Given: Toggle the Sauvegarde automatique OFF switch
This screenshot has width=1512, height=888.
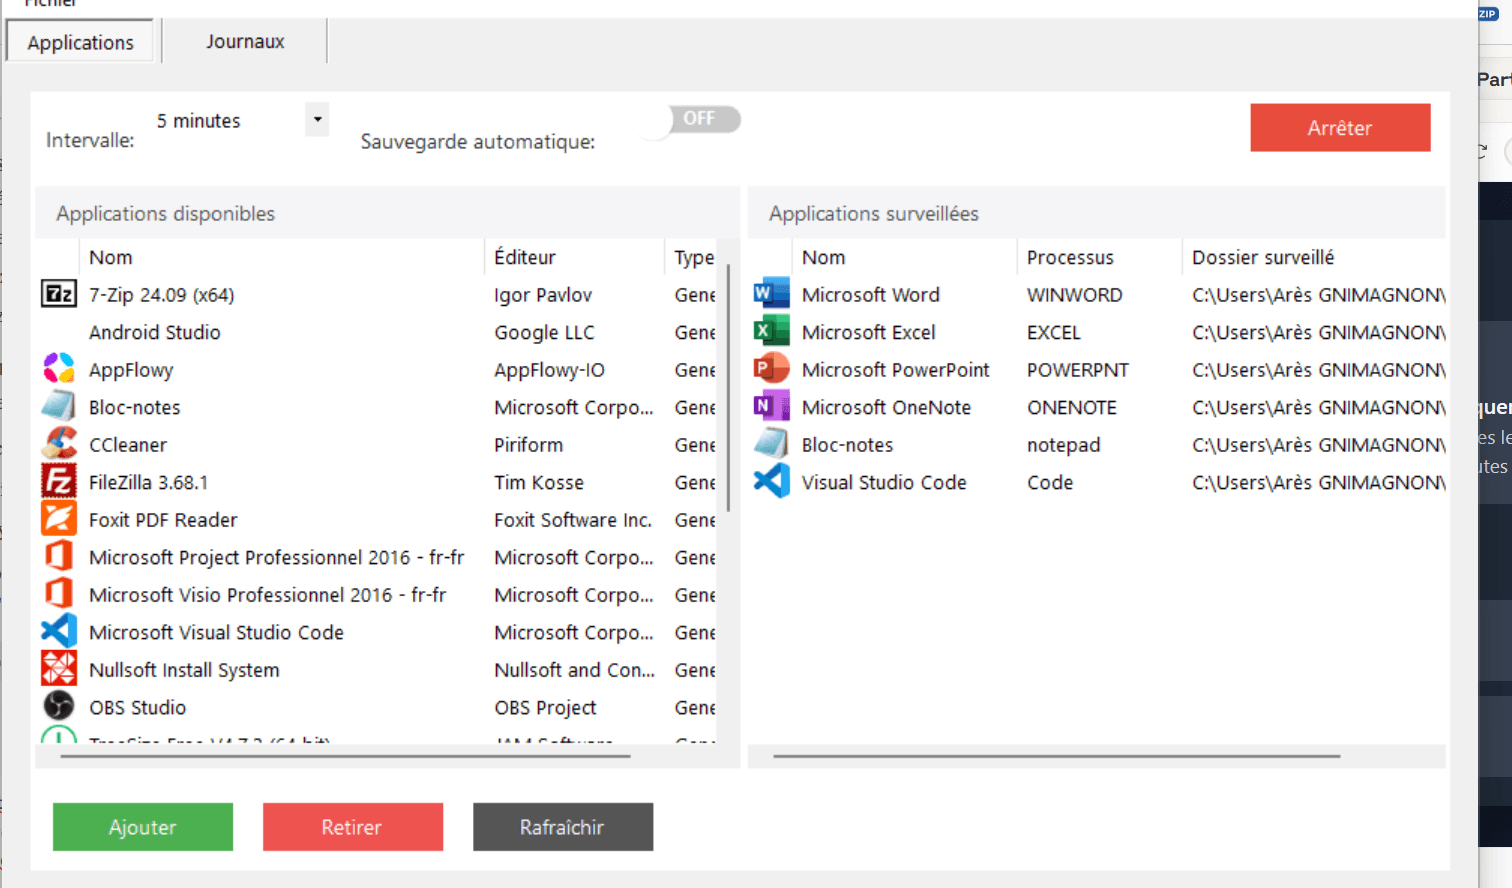Looking at the screenshot, I should (x=690, y=120).
